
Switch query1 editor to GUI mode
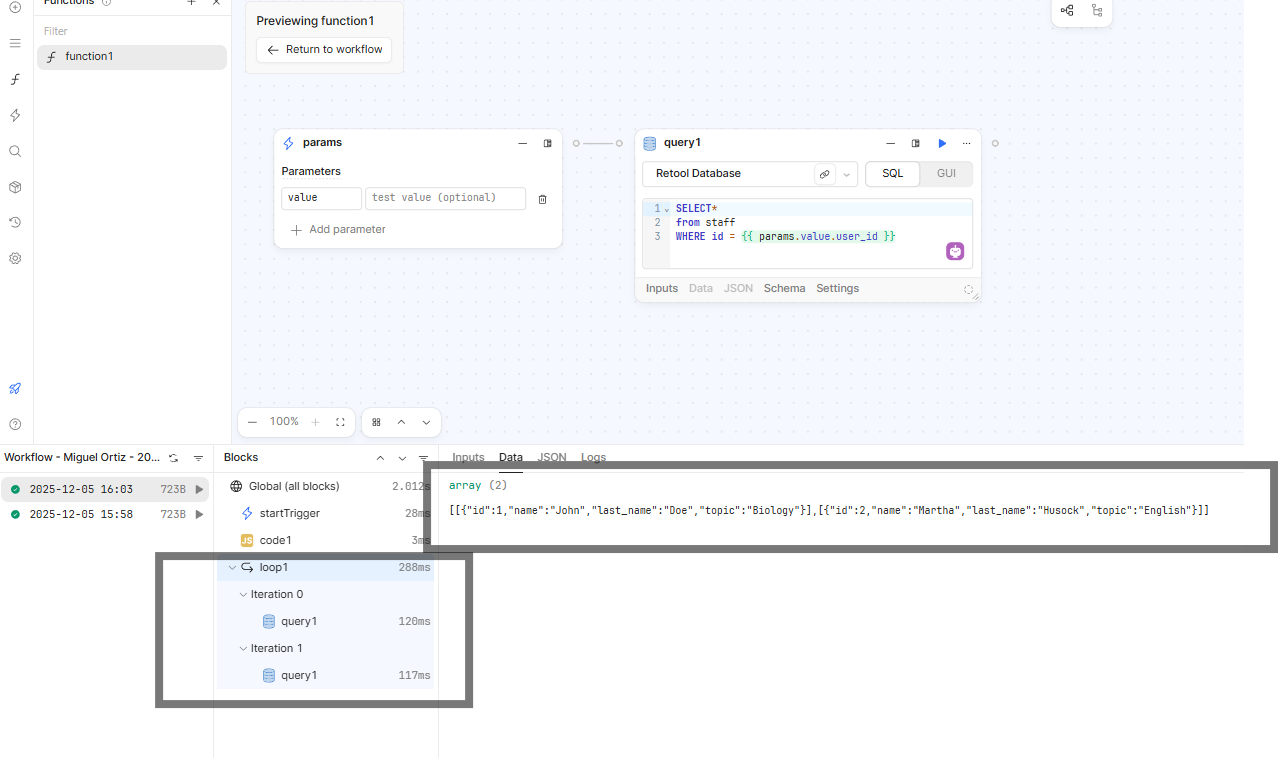pos(946,173)
